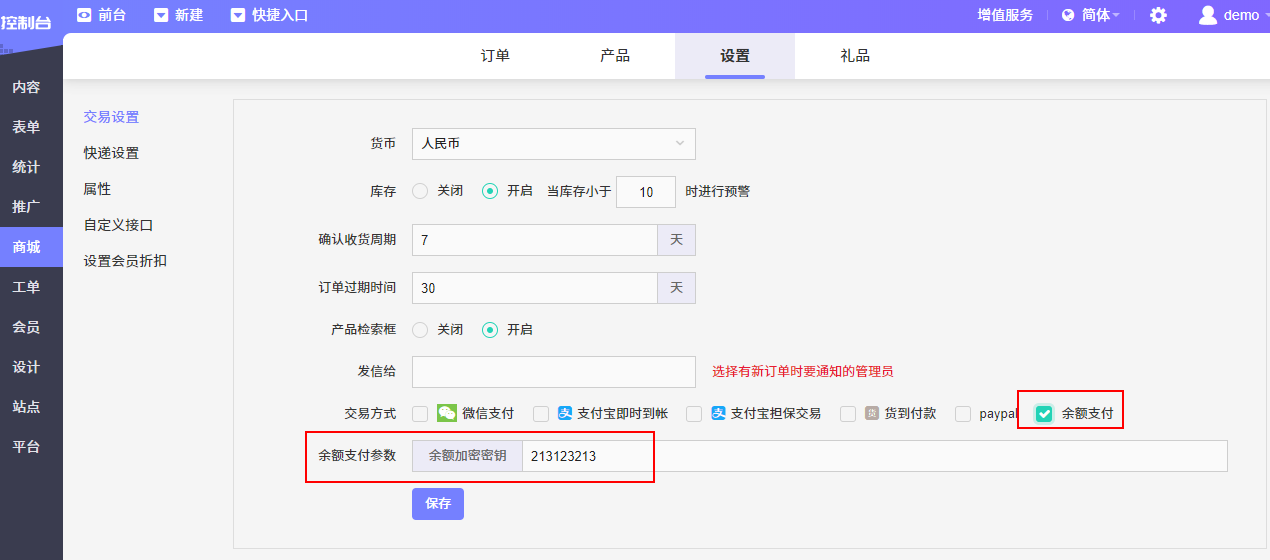The height and width of the screenshot is (560, 1270).
Task: Click the 余额加密密钥 input field
Action: click(x=870, y=456)
